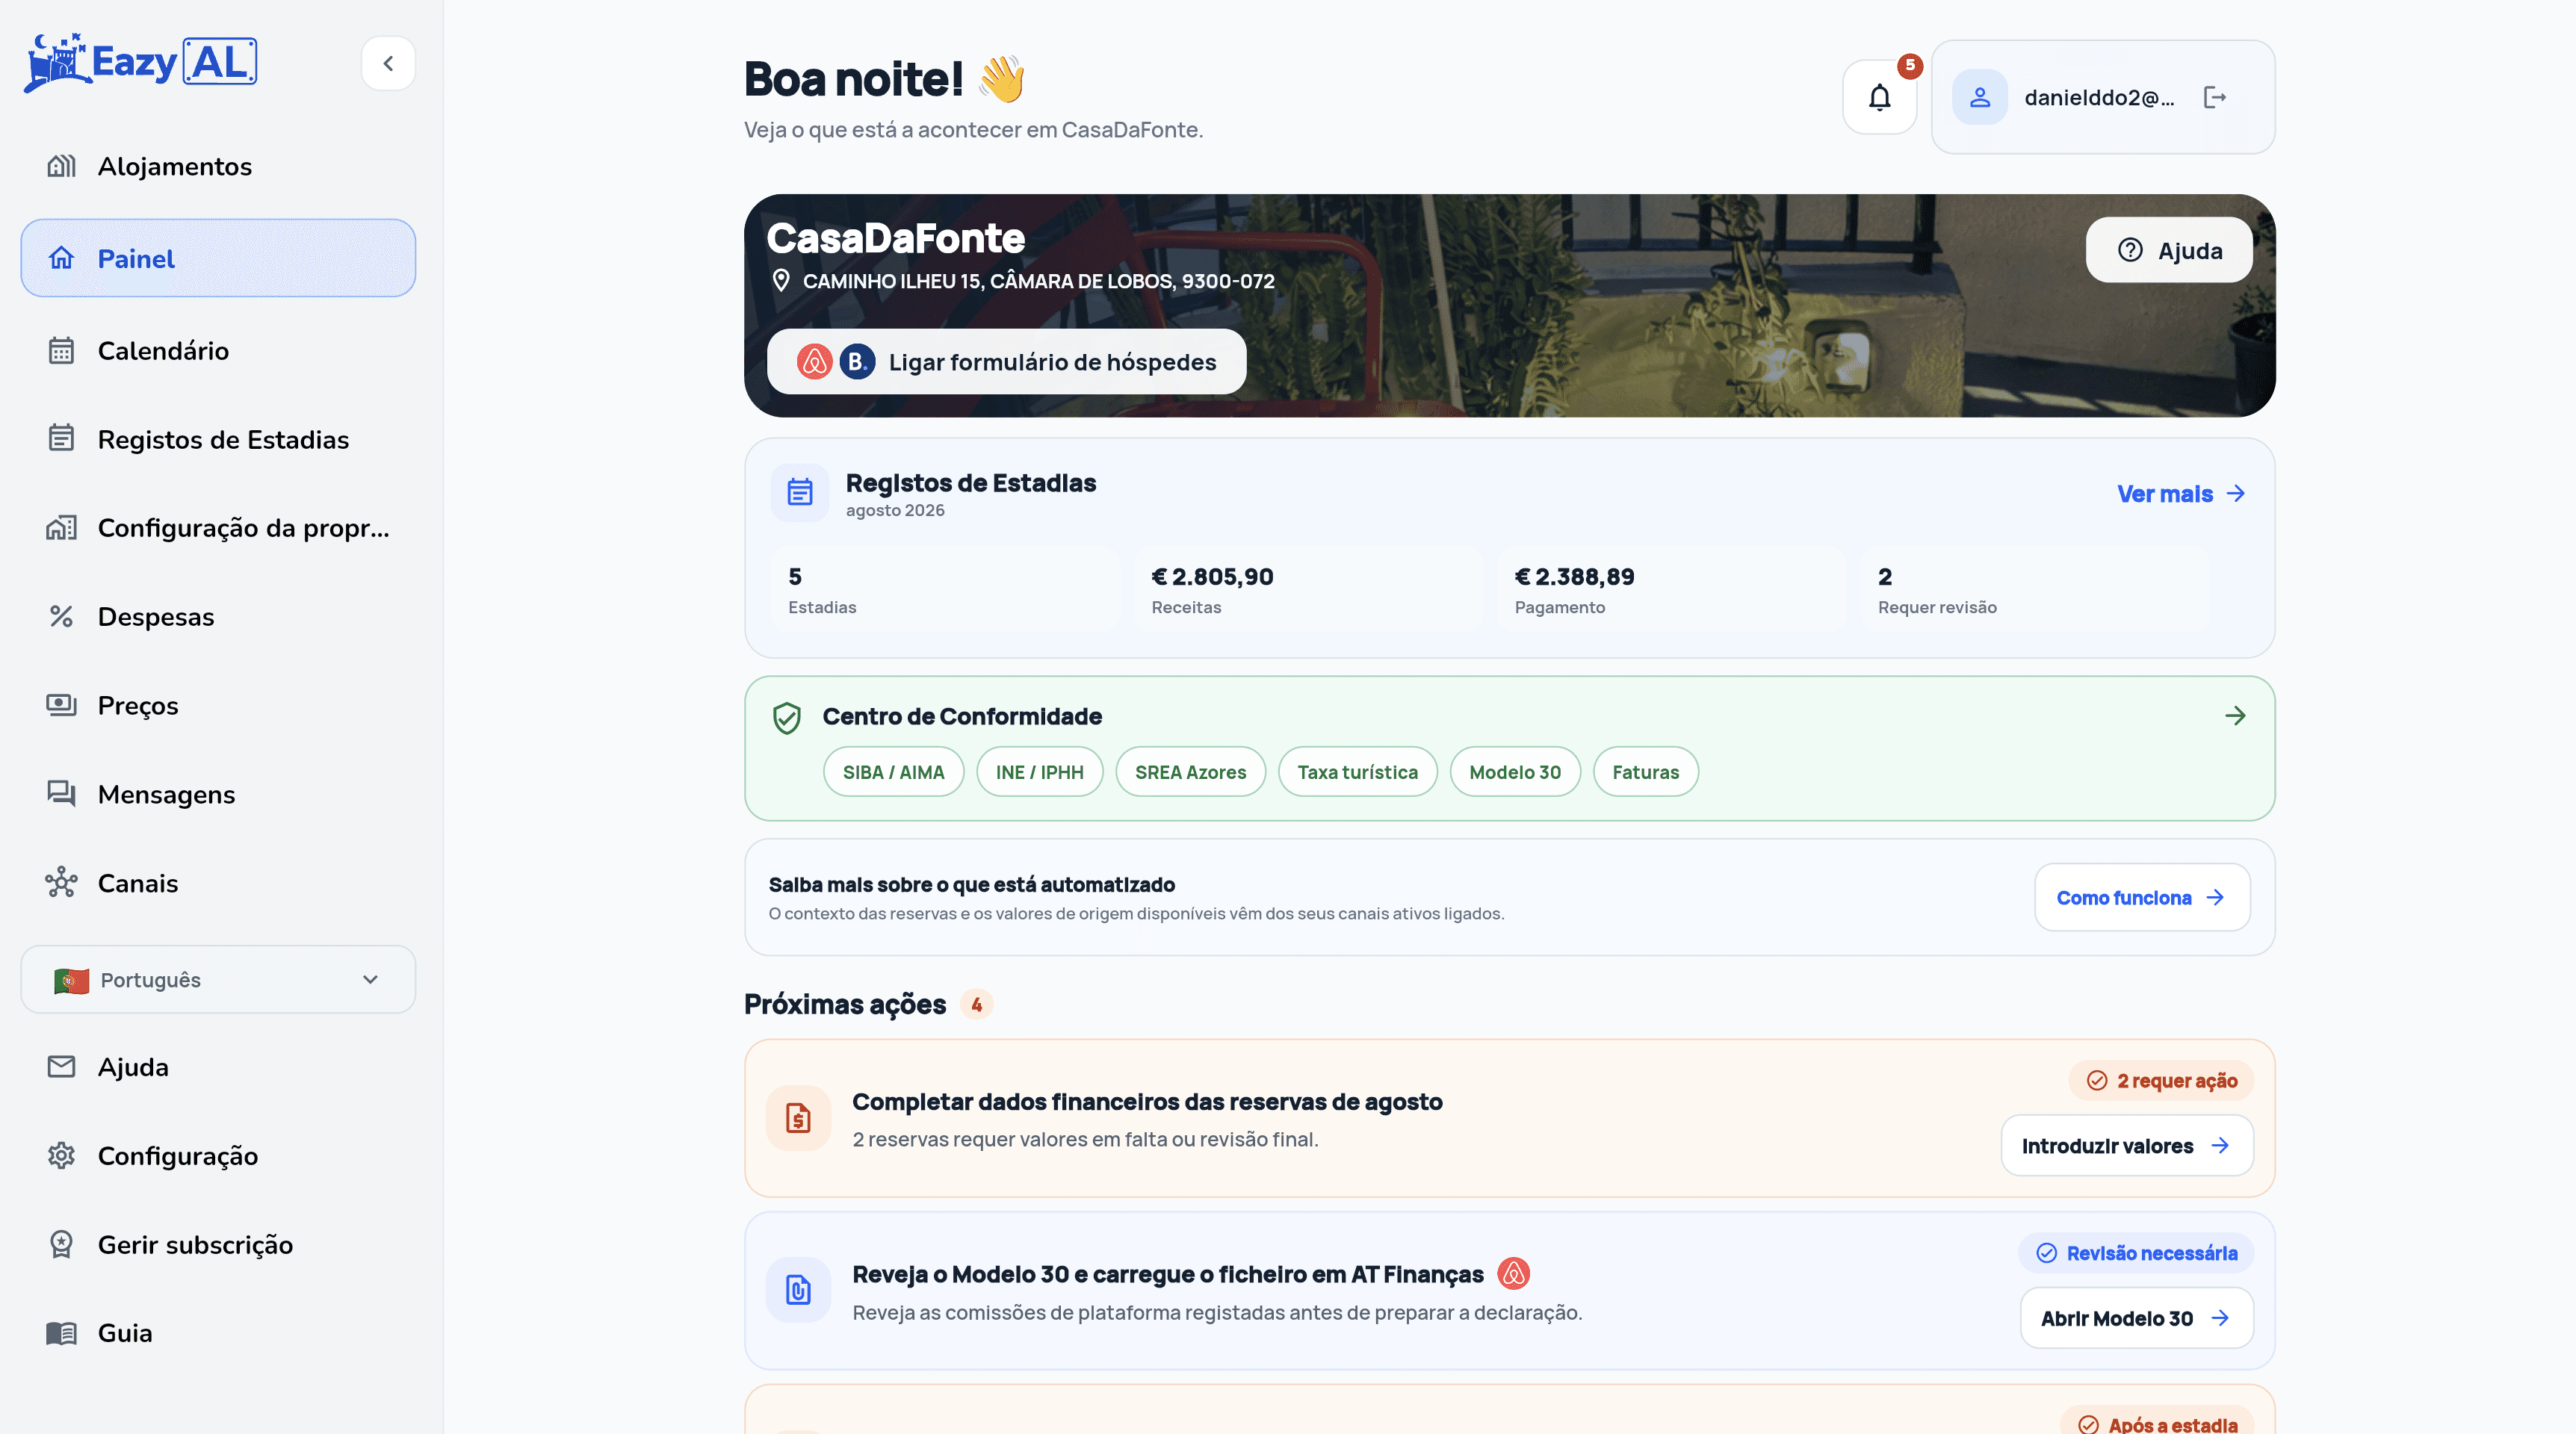Click the logout icon next to email
The height and width of the screenshot is (1434, 2576).
(x=2215, y=97)
